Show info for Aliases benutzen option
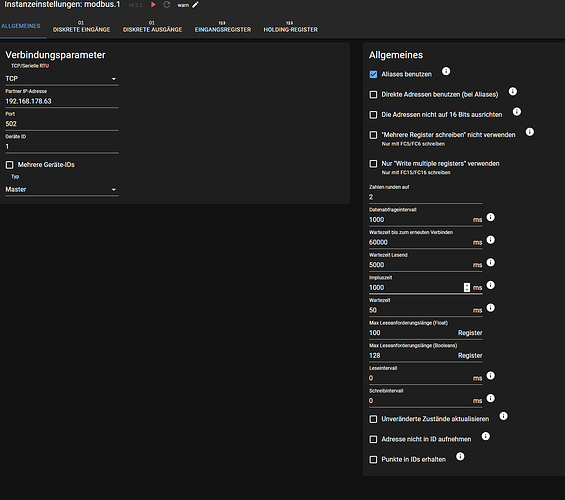 point(446,71)
